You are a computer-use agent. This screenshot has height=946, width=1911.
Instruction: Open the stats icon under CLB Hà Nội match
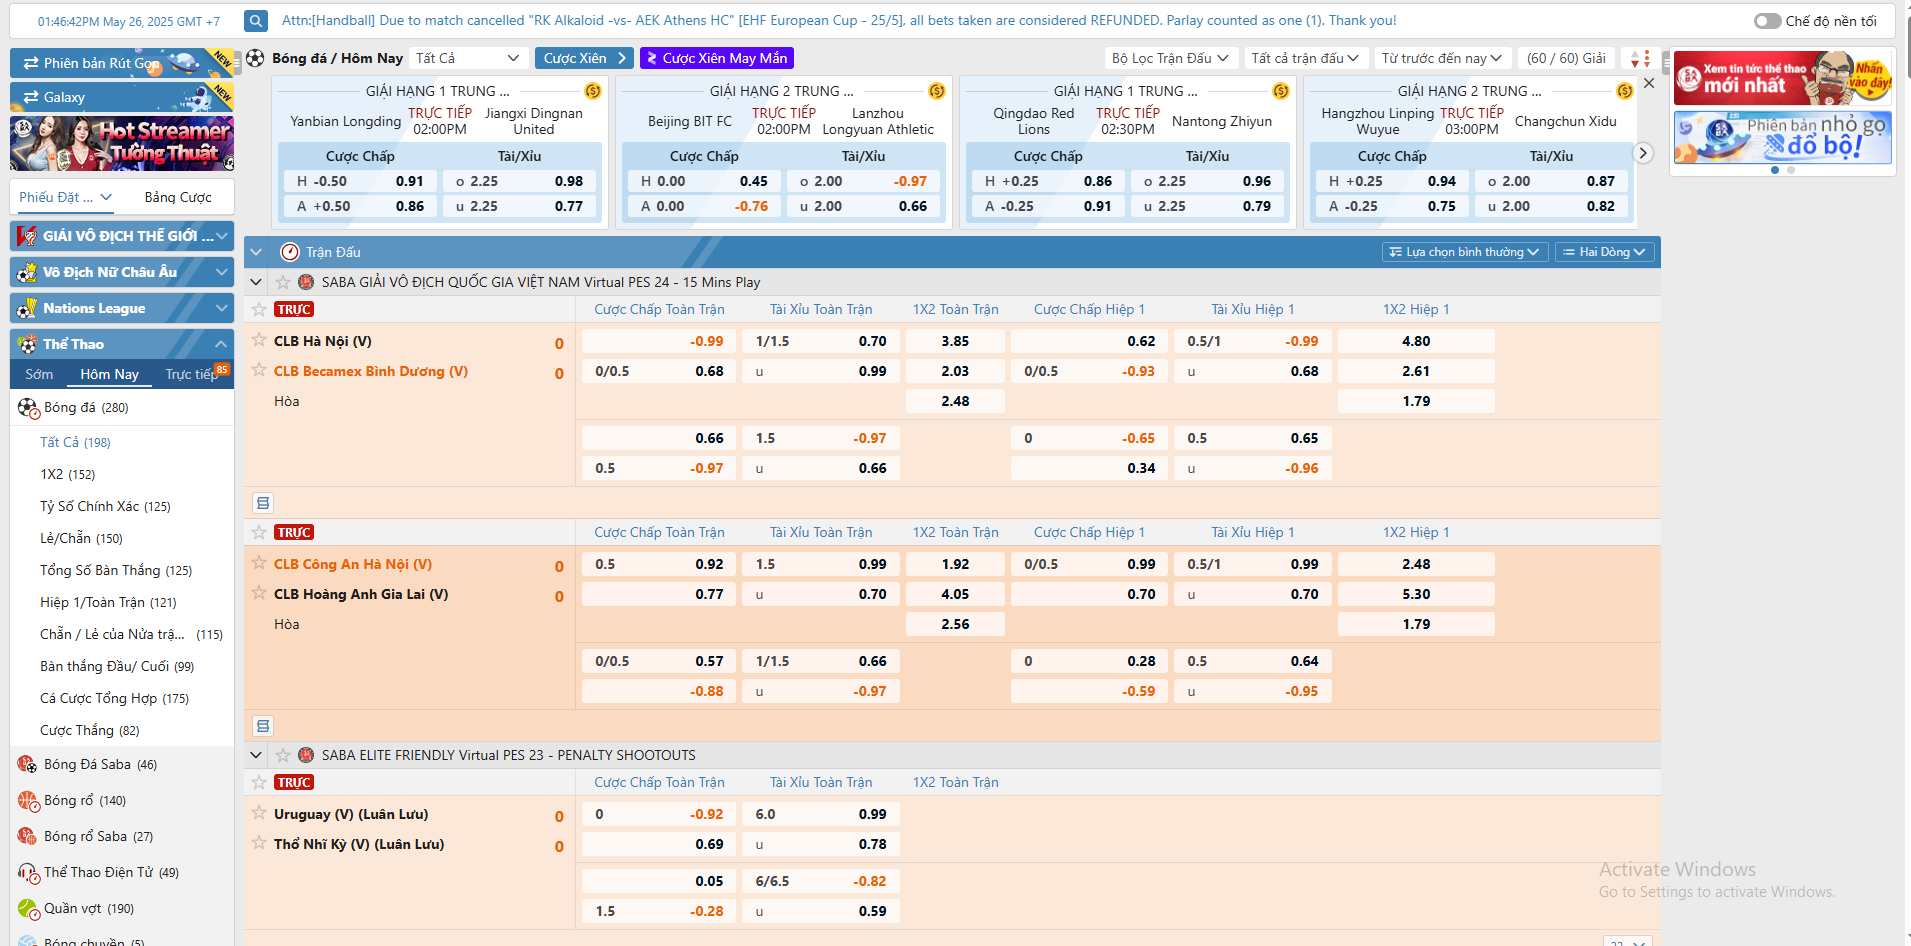[x=263, y=503]
